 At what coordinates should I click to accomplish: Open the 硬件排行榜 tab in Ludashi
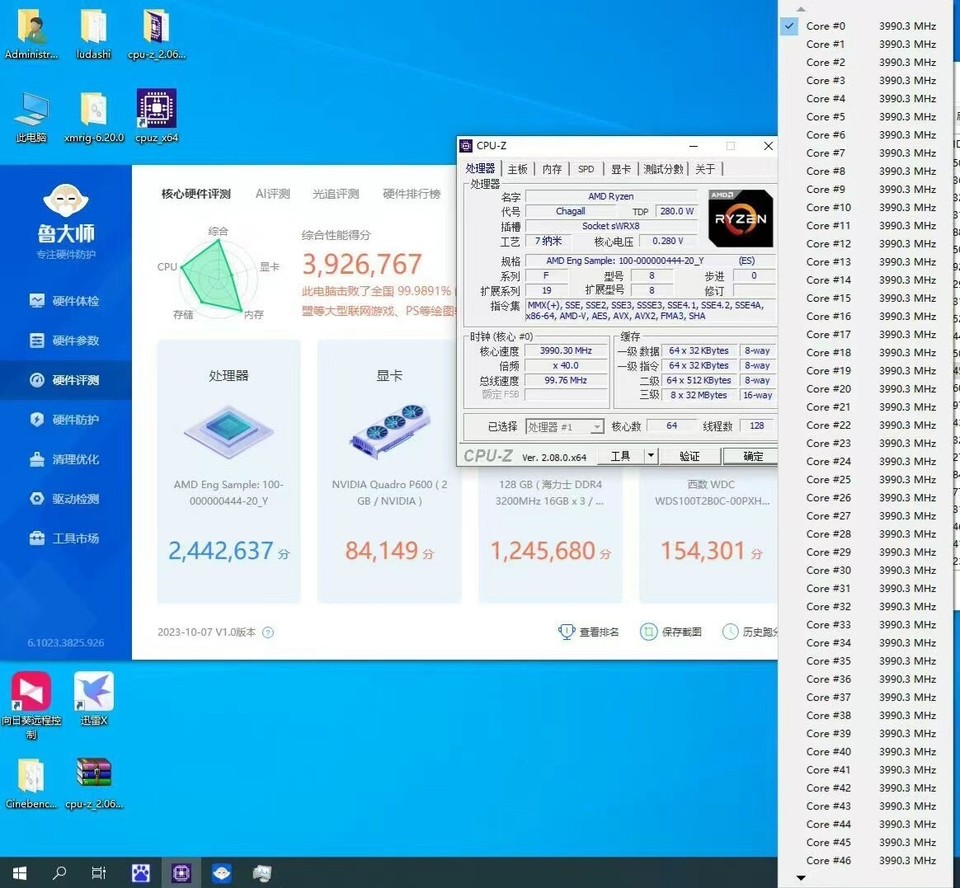pyautogui.click(x=411, y=194)
